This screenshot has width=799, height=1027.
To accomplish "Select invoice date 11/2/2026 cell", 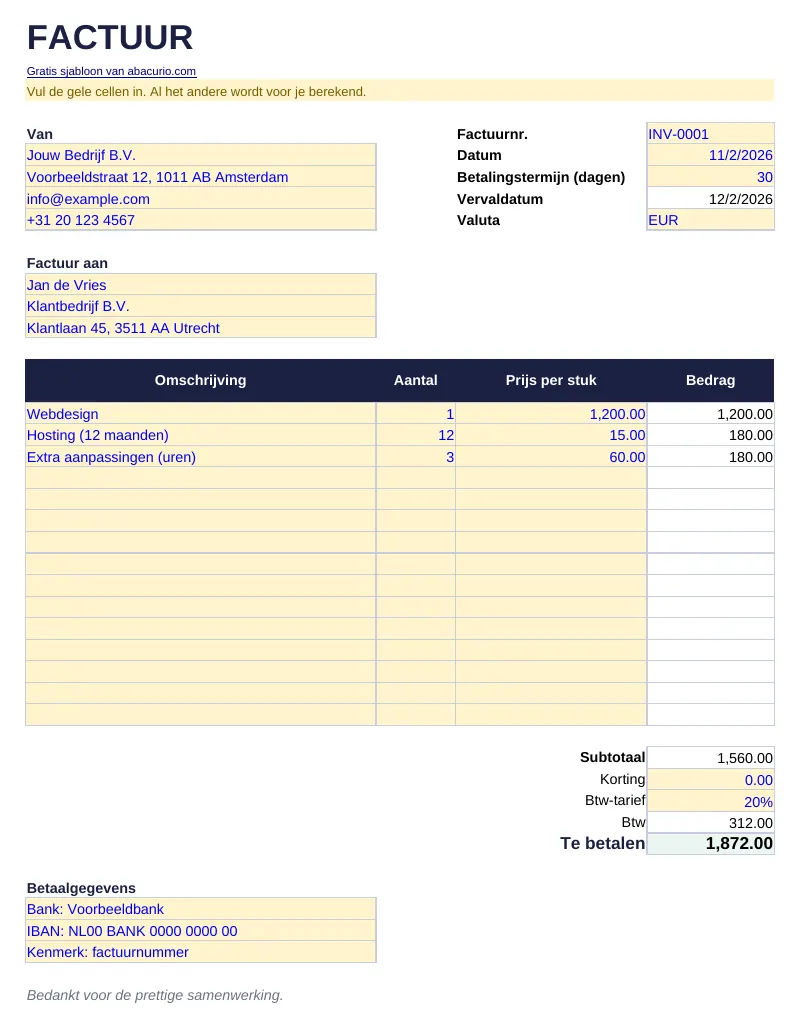I will pyautogui.click(x=711, y=155).
